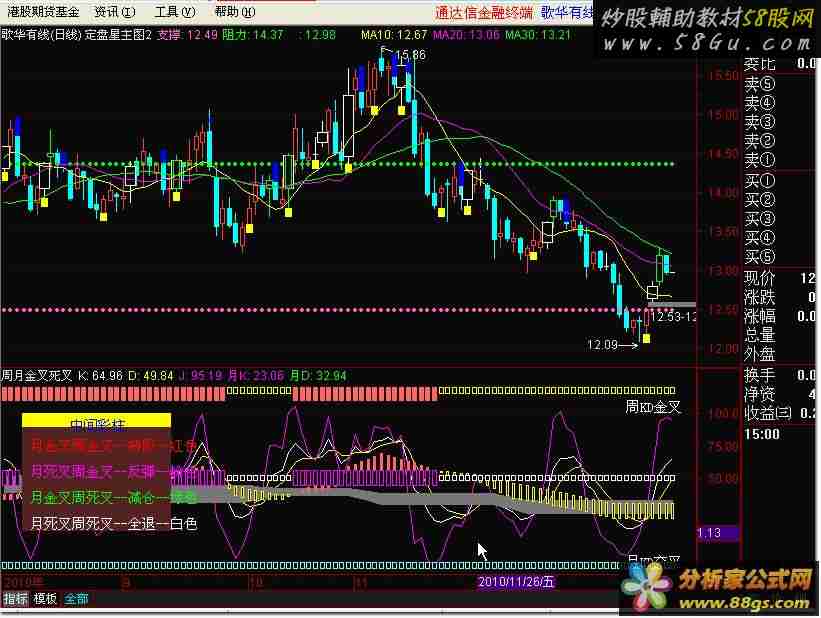The width and height of the screenshot is (821, 618).
Task: Click the 定盘星主图2 indicator name
Action: [x=118, y=35]
